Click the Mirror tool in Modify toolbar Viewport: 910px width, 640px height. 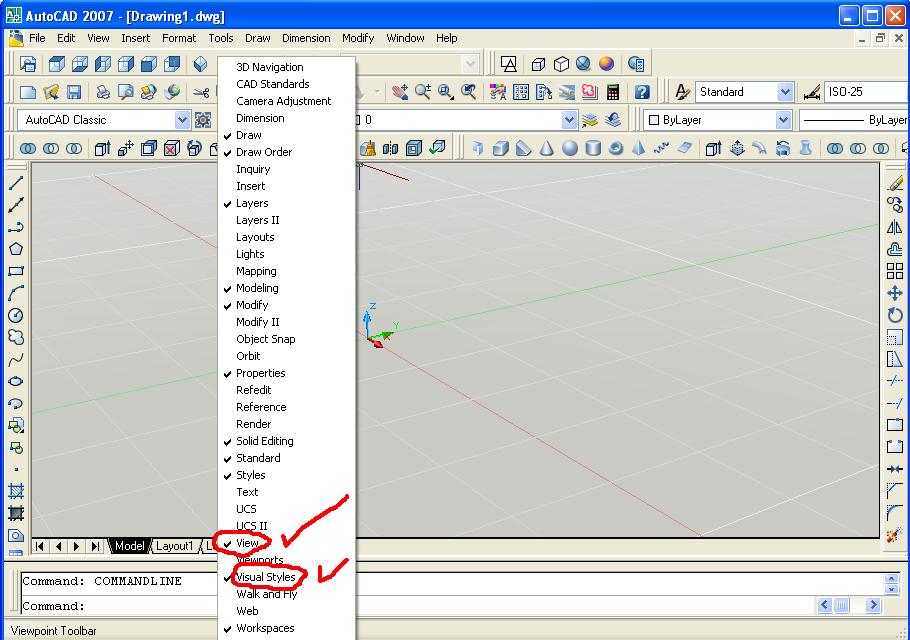pyautogui.click(x=895, y=227)
